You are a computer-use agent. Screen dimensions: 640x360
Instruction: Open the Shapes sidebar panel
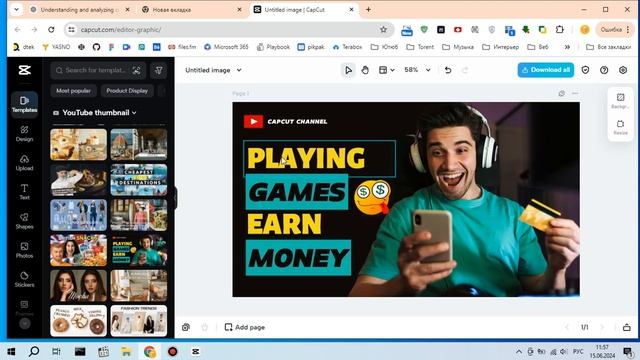click(x=24, y=221)
